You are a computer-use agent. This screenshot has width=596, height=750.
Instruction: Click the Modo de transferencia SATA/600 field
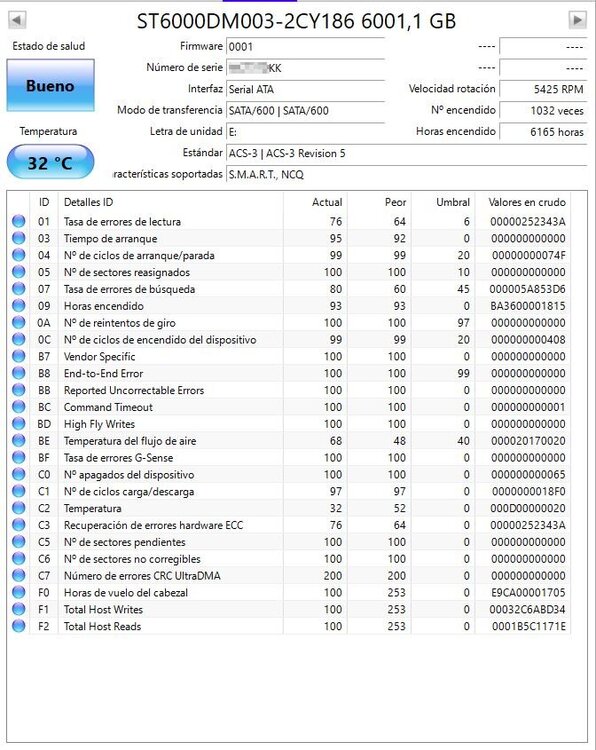[305, 110]
